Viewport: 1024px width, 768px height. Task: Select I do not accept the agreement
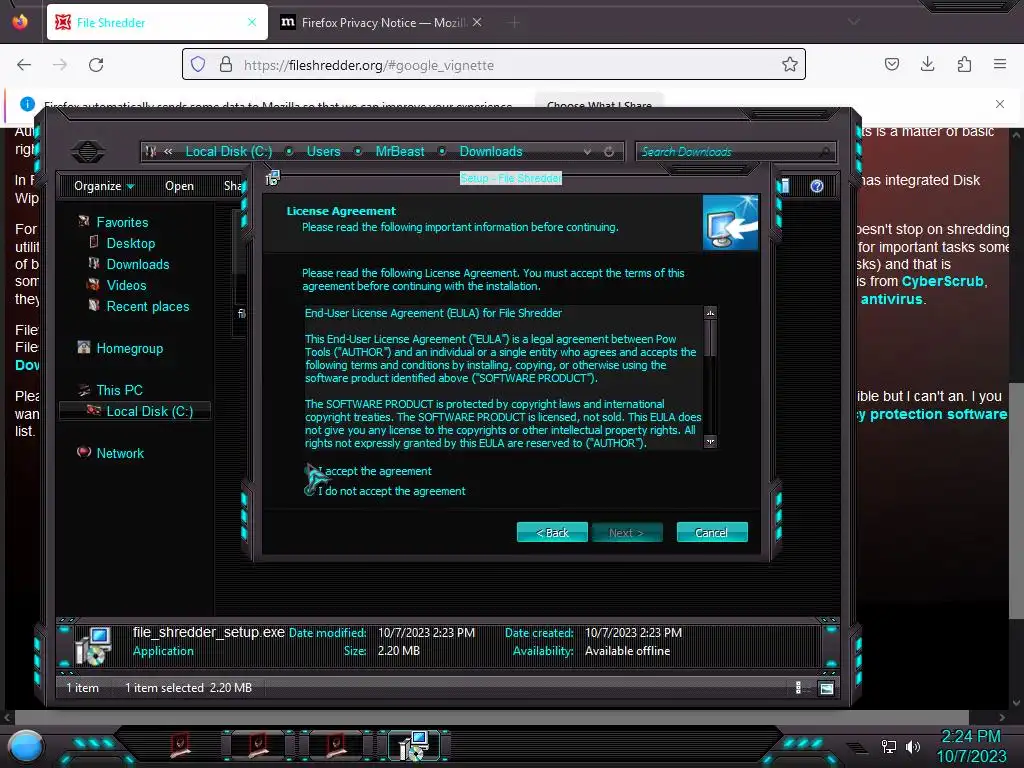(x=385, y=491)
